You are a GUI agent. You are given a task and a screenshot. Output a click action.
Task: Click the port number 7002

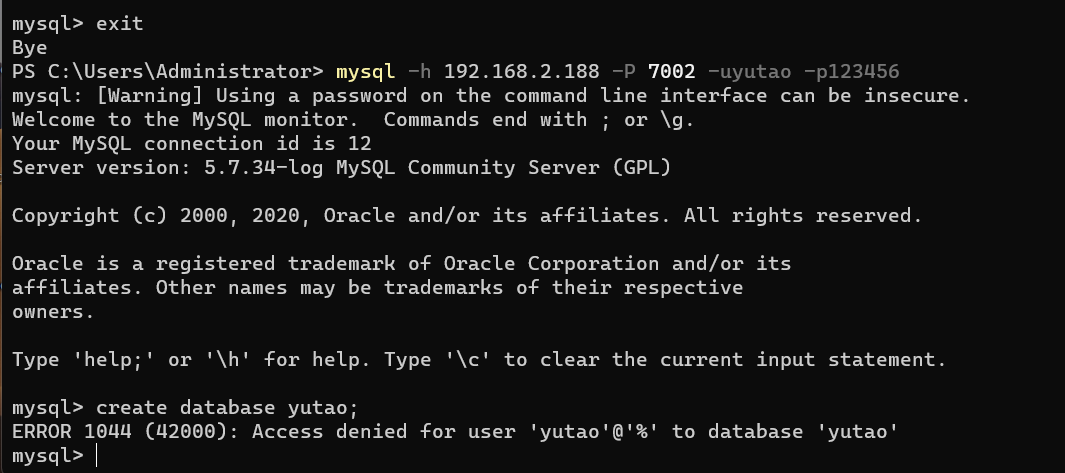click(x=672, y=71)
